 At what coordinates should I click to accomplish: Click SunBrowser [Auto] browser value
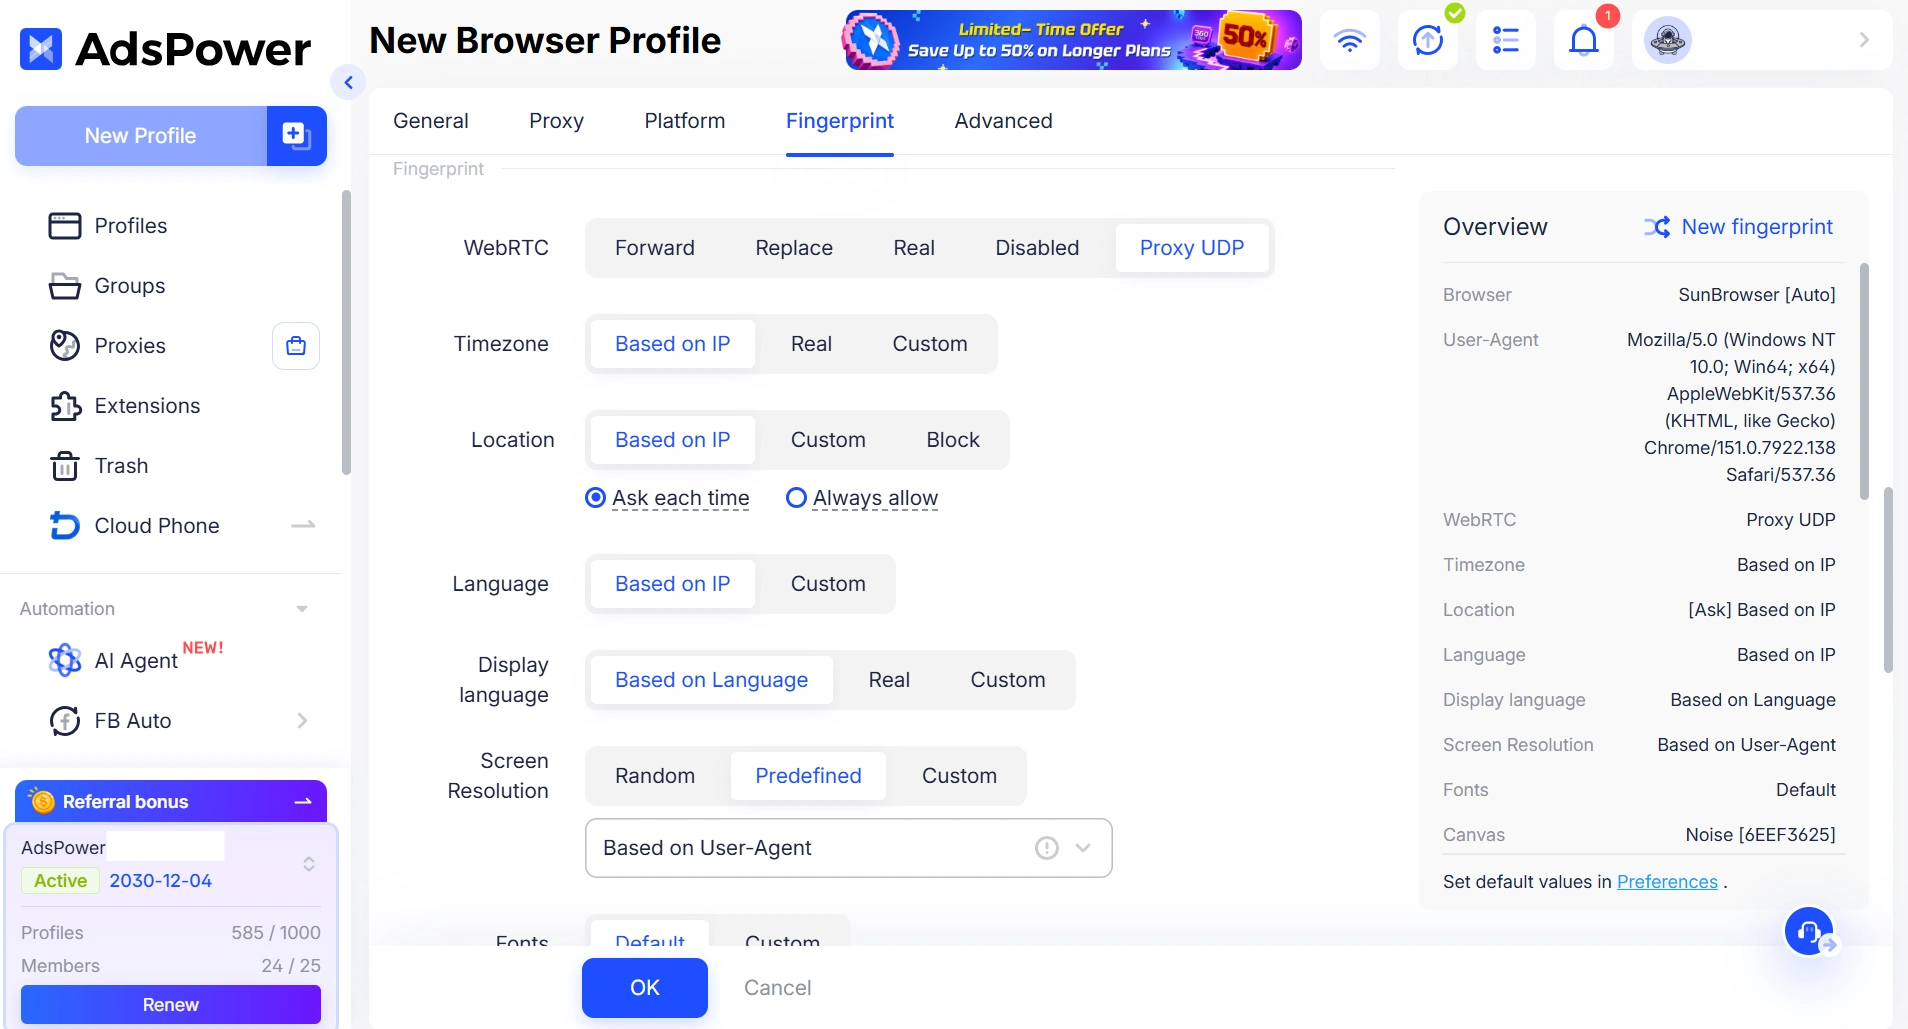pyautogui.click(x=1757, y=295)
